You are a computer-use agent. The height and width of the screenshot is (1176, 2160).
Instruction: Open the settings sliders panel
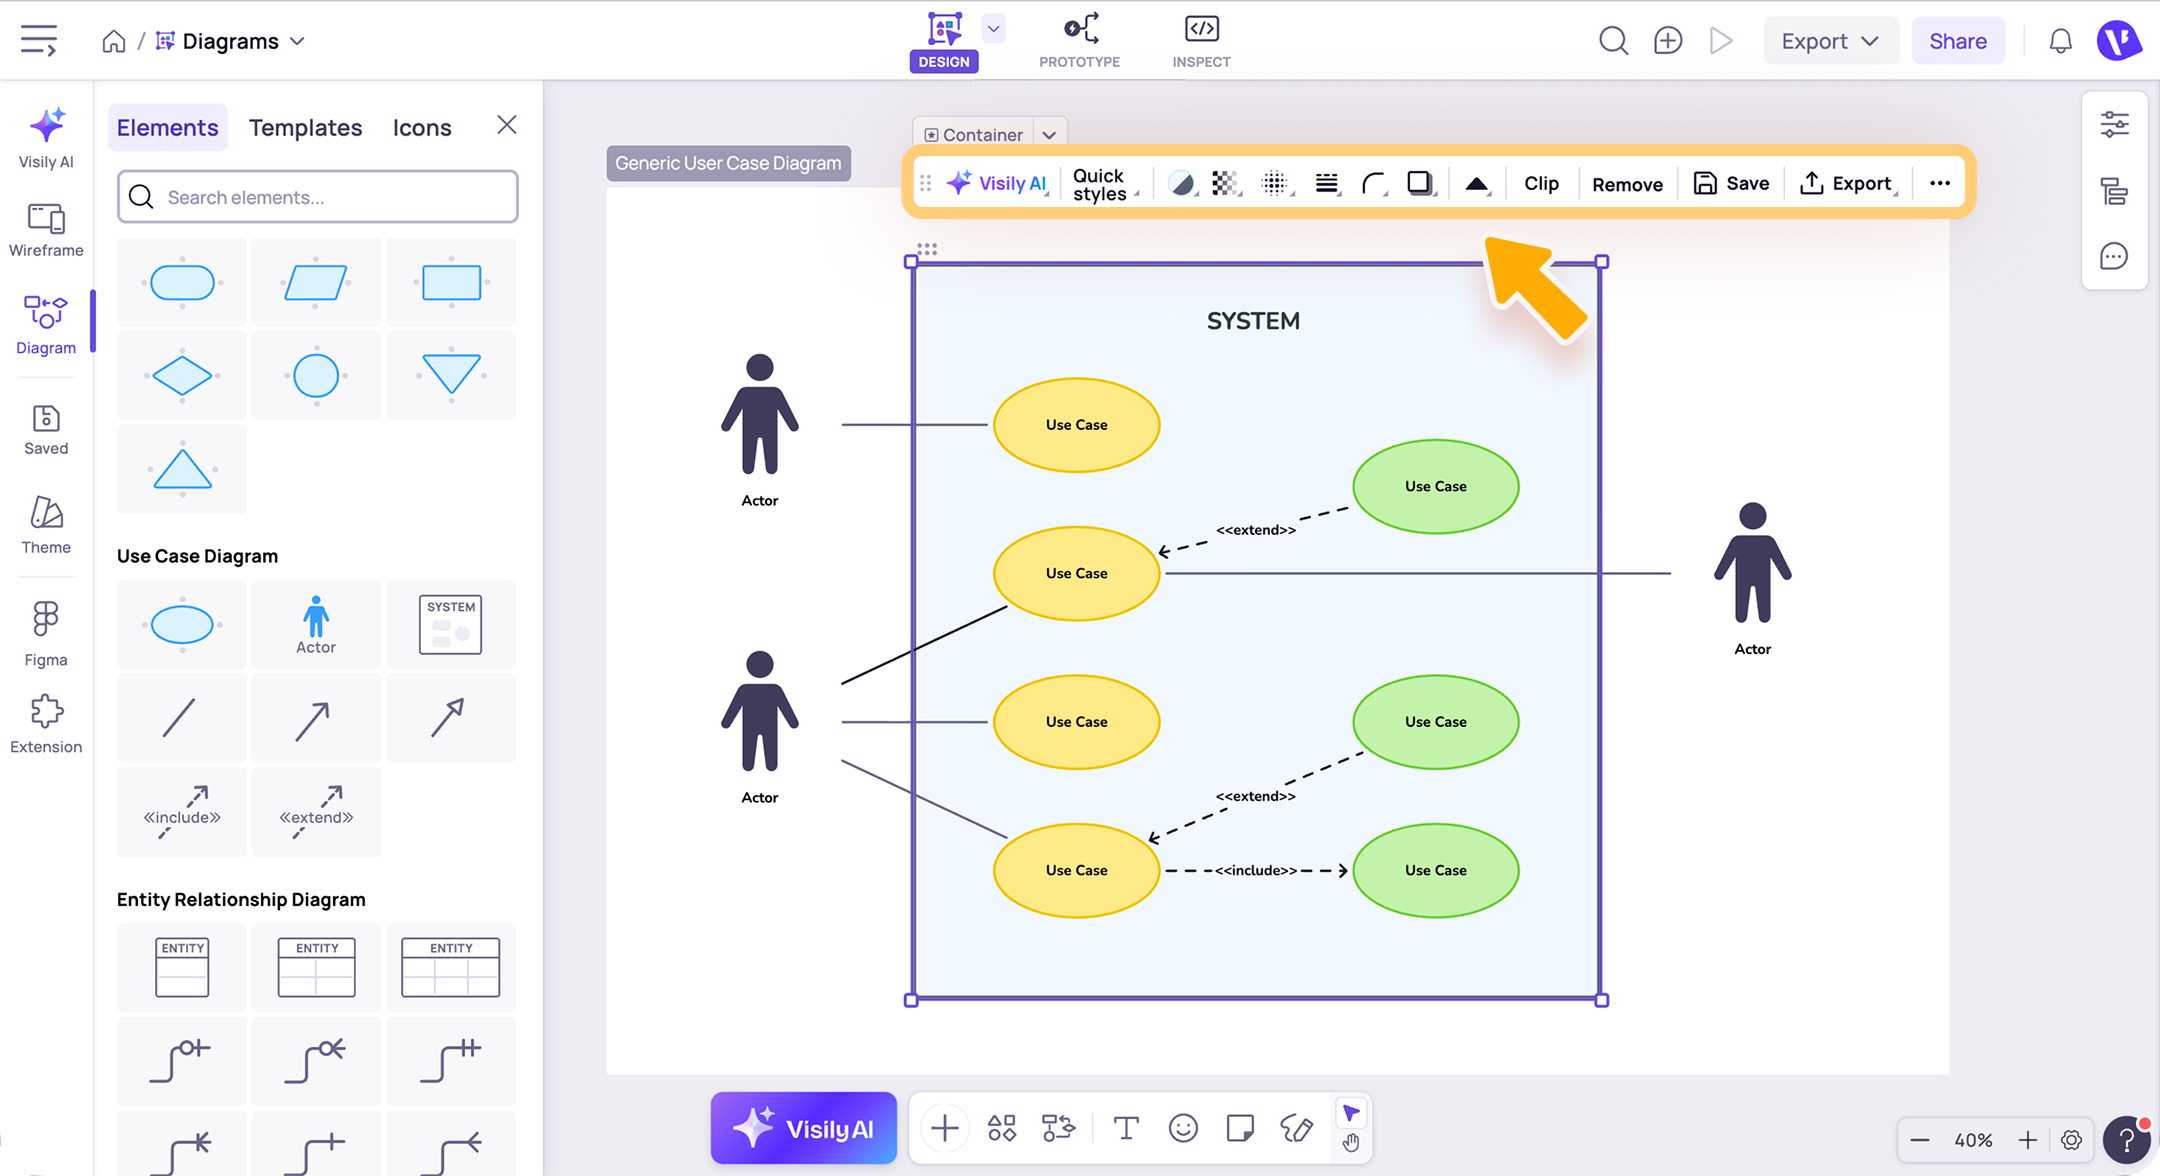pyautogui.click(x=2114, y=125)
